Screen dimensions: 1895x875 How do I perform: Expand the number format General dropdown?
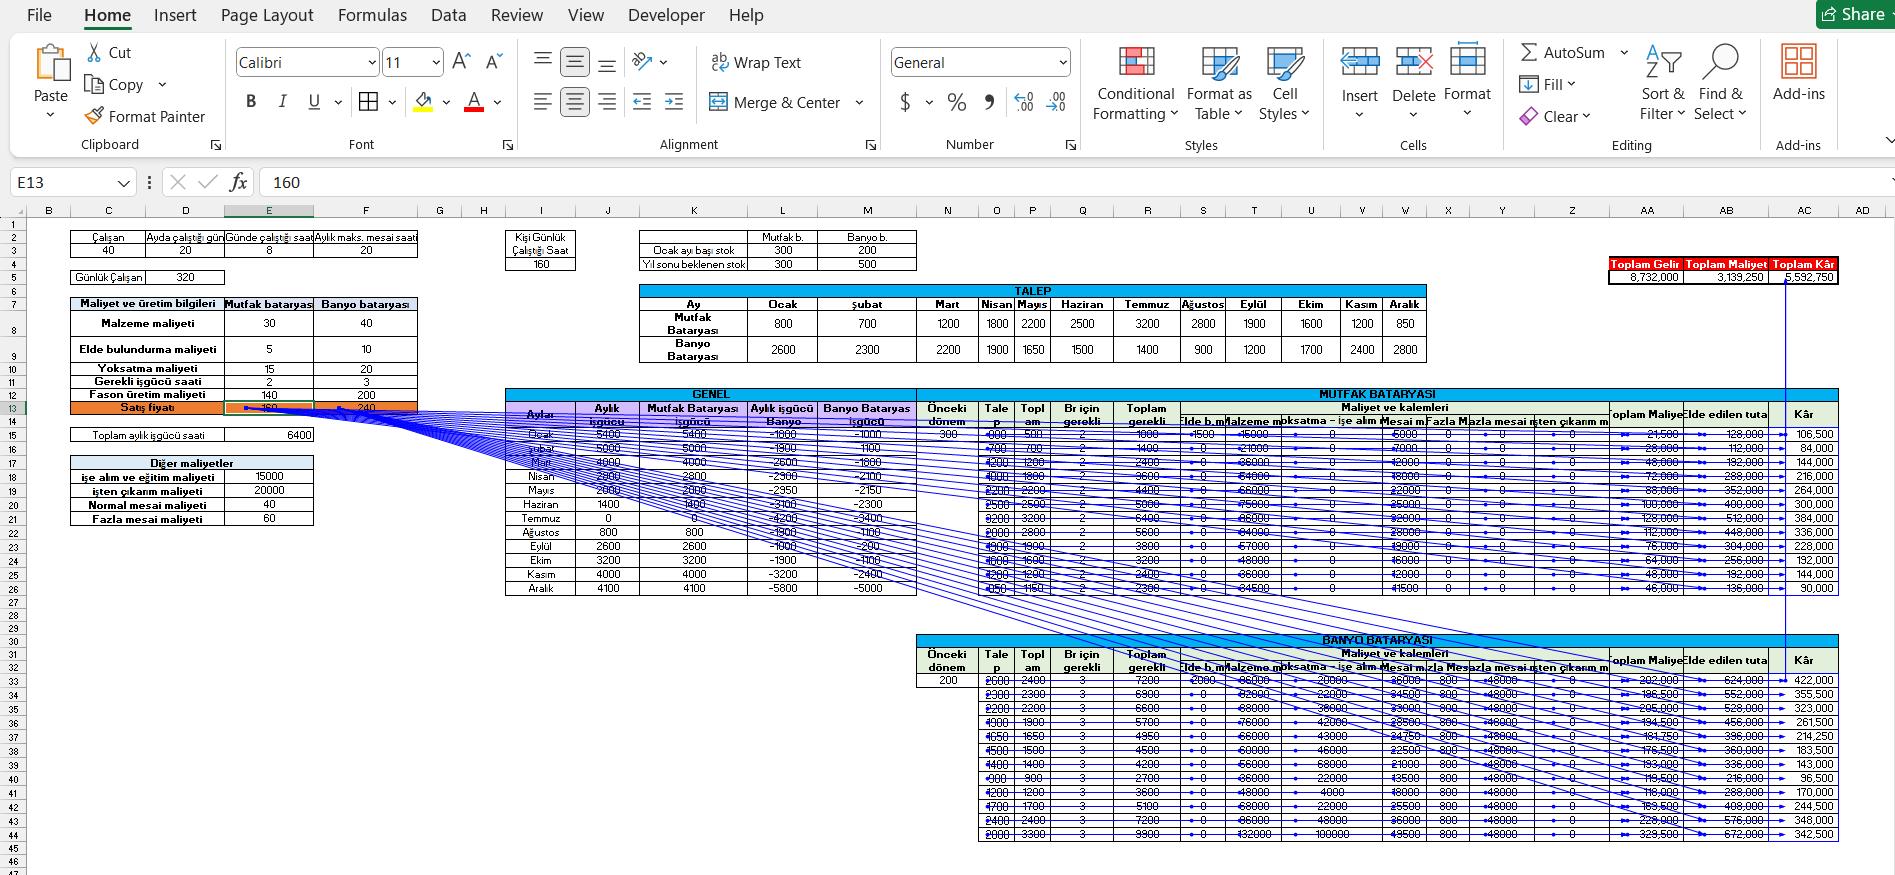1062,63
